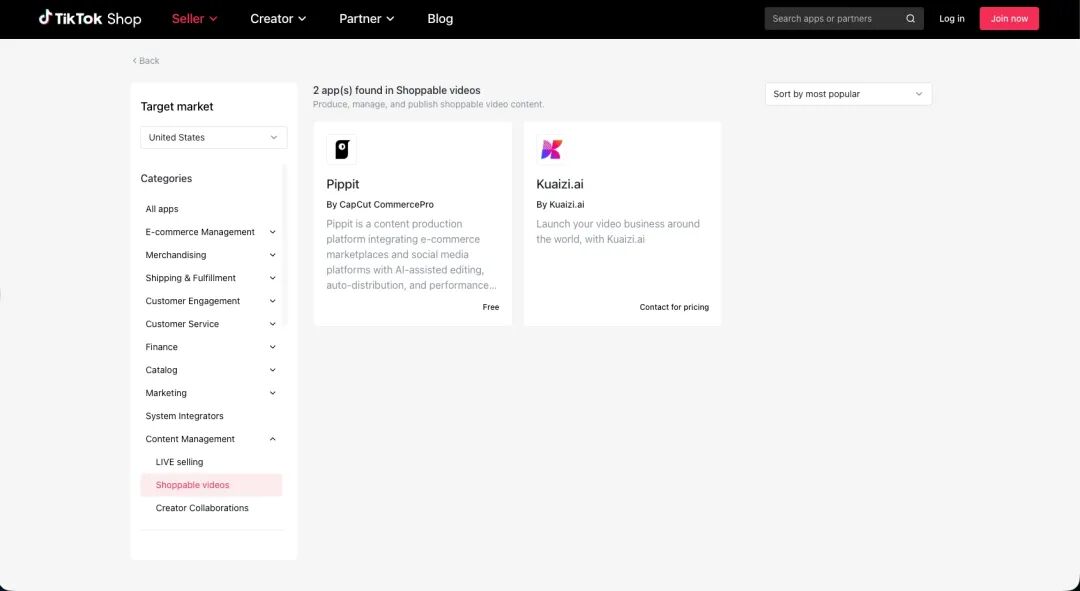
Task: Expand the Shipping & Fulfillment chevron
Action: [273, 278]
